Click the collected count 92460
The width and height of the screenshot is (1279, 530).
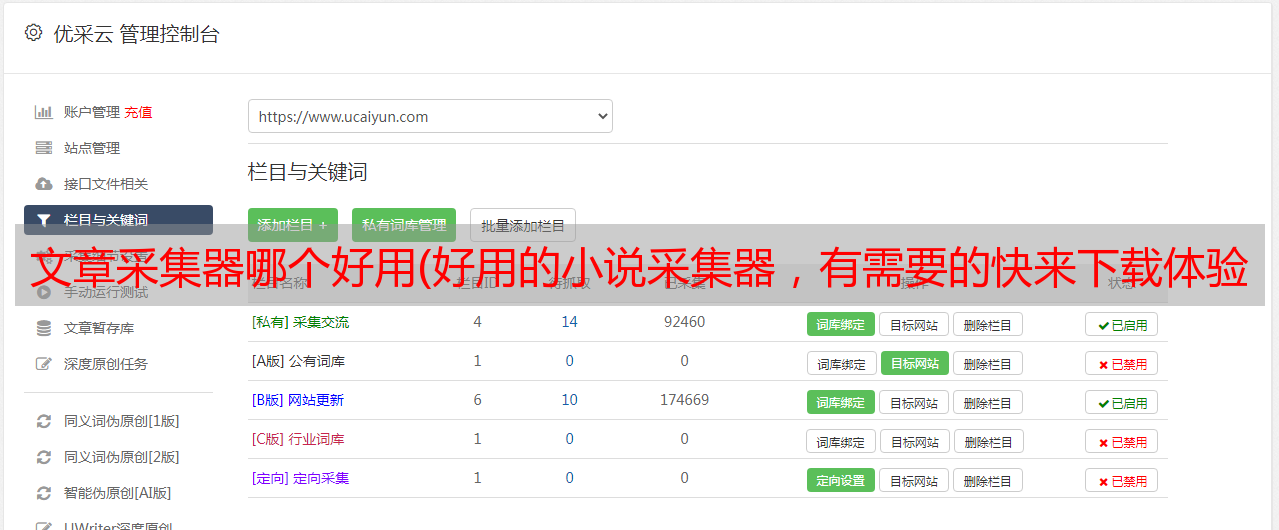[684, 322]
